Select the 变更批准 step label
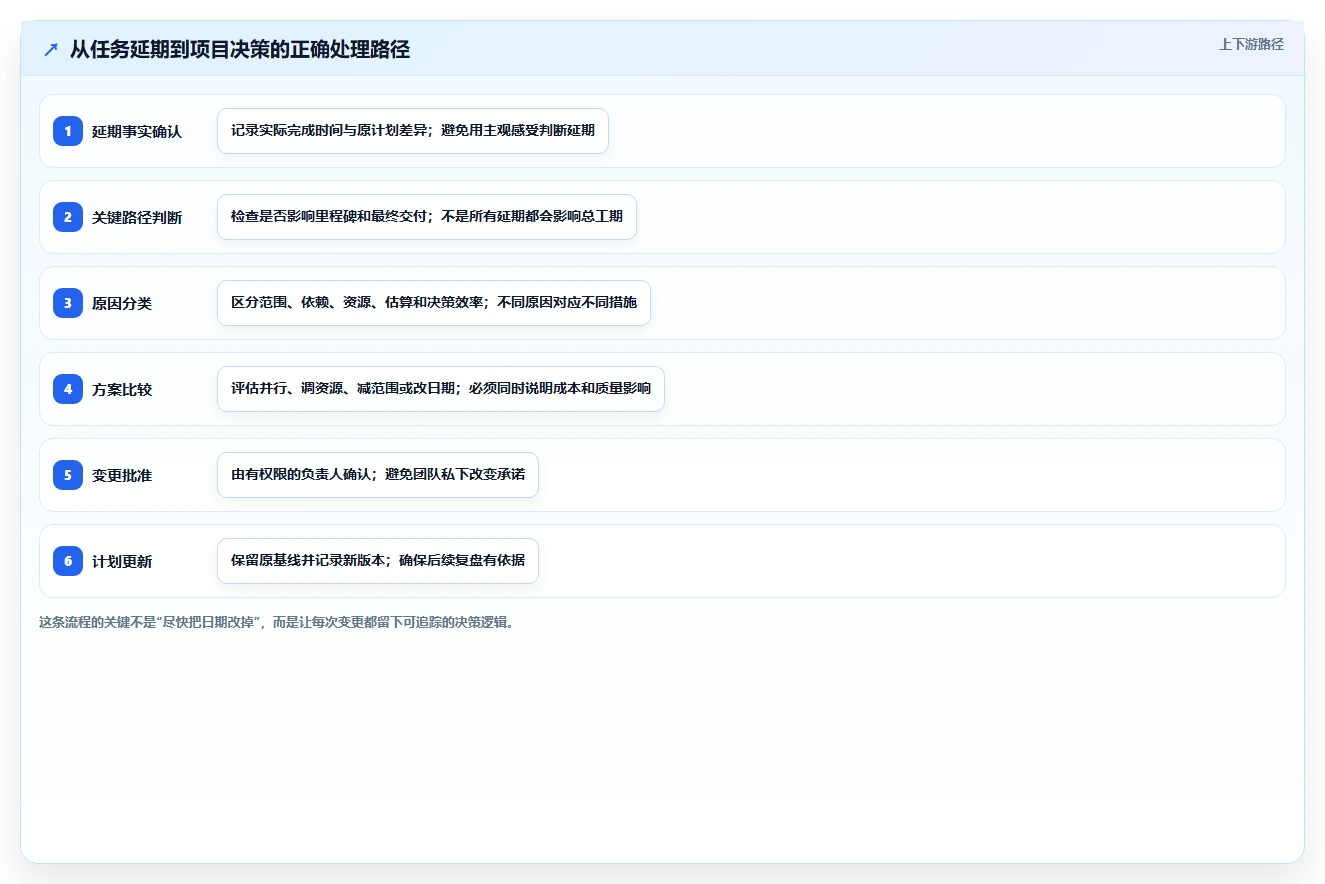The width and height of the screenshot is (1325, 884). (122, 475)
